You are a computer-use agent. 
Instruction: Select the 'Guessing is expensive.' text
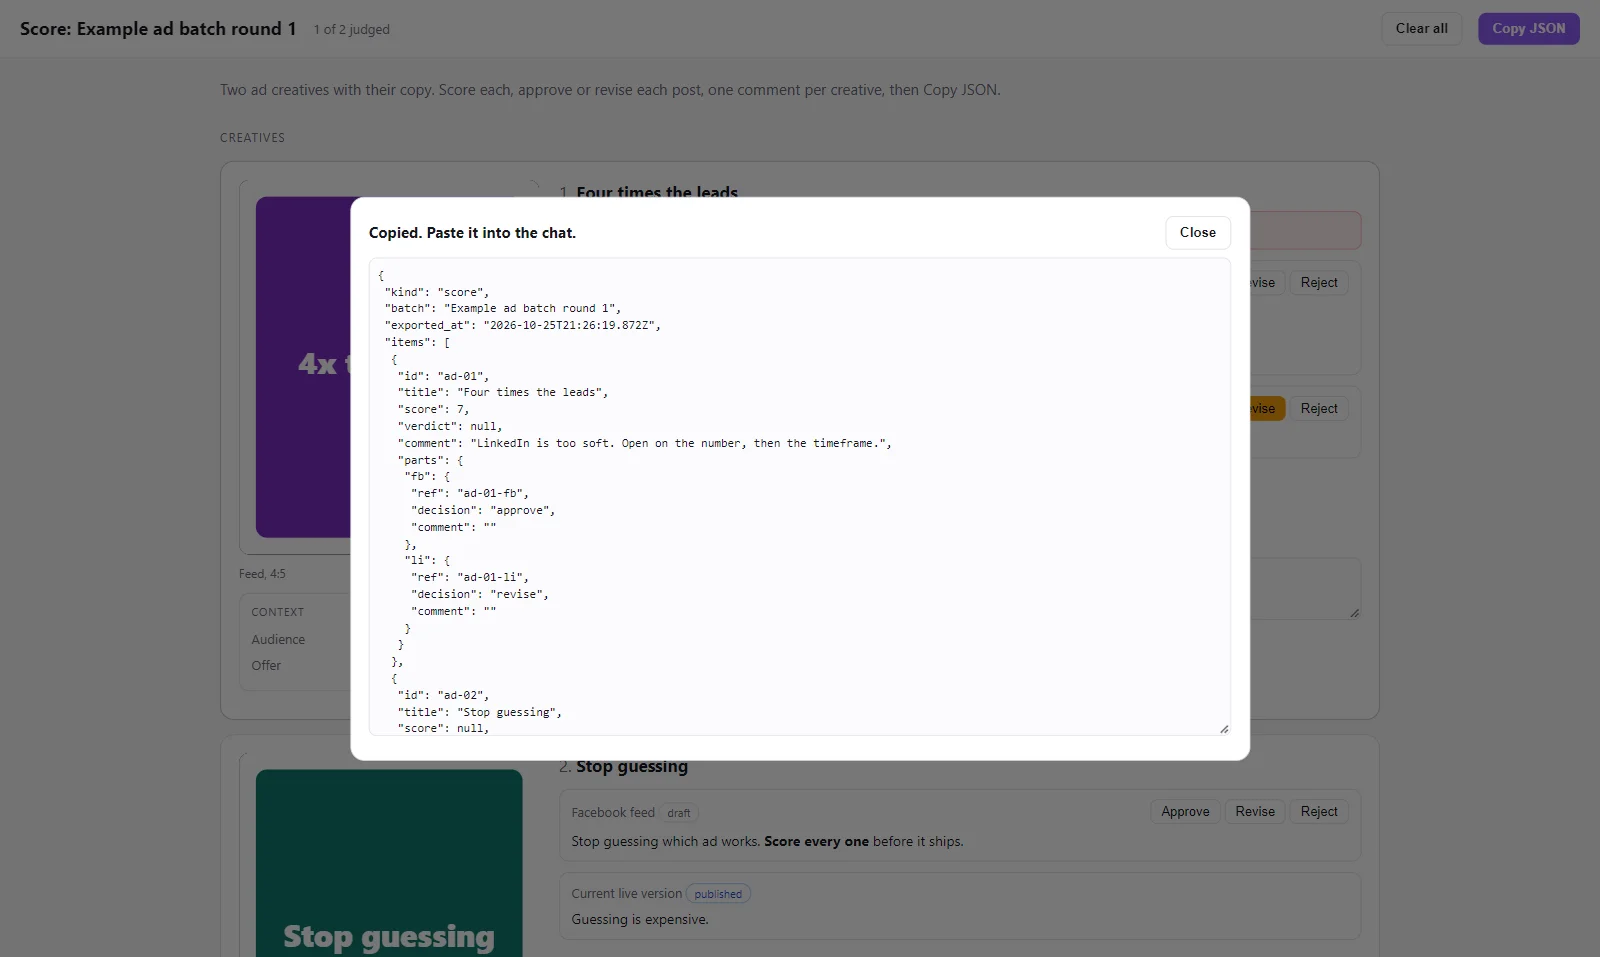[x=640, y=919]
